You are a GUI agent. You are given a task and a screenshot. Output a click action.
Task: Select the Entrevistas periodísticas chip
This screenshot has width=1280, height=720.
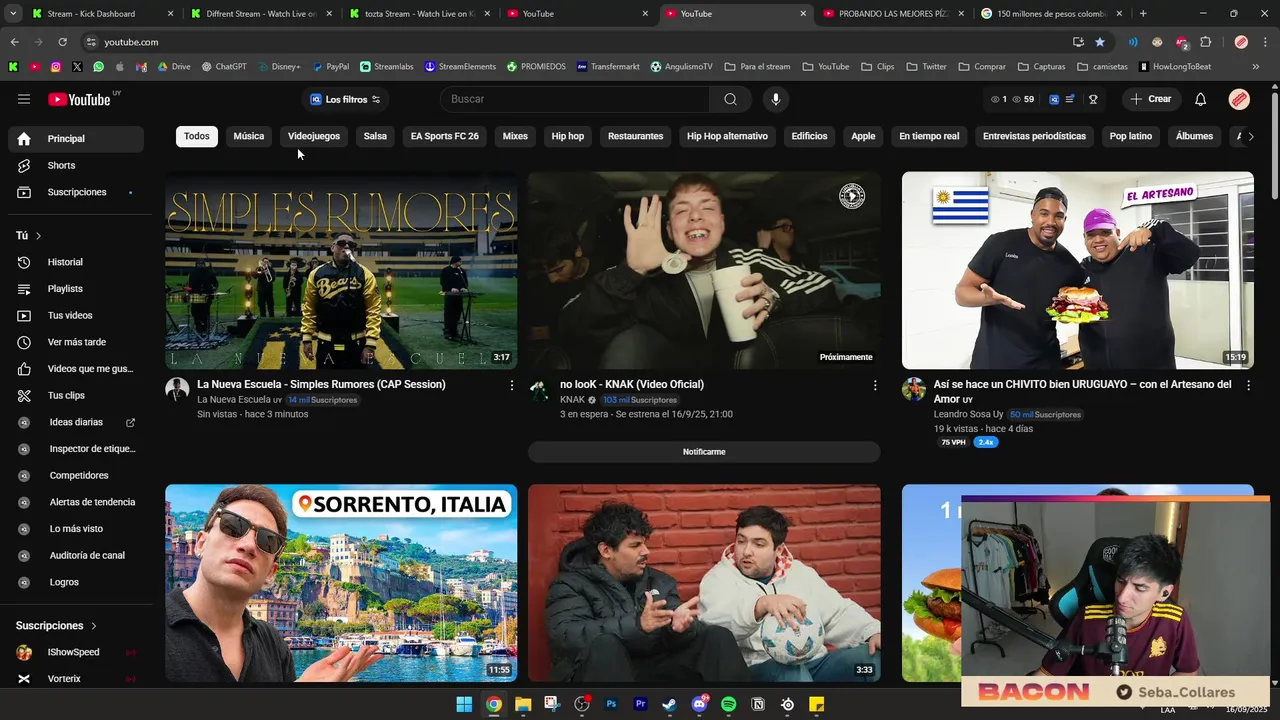[x=1034, y=136]
